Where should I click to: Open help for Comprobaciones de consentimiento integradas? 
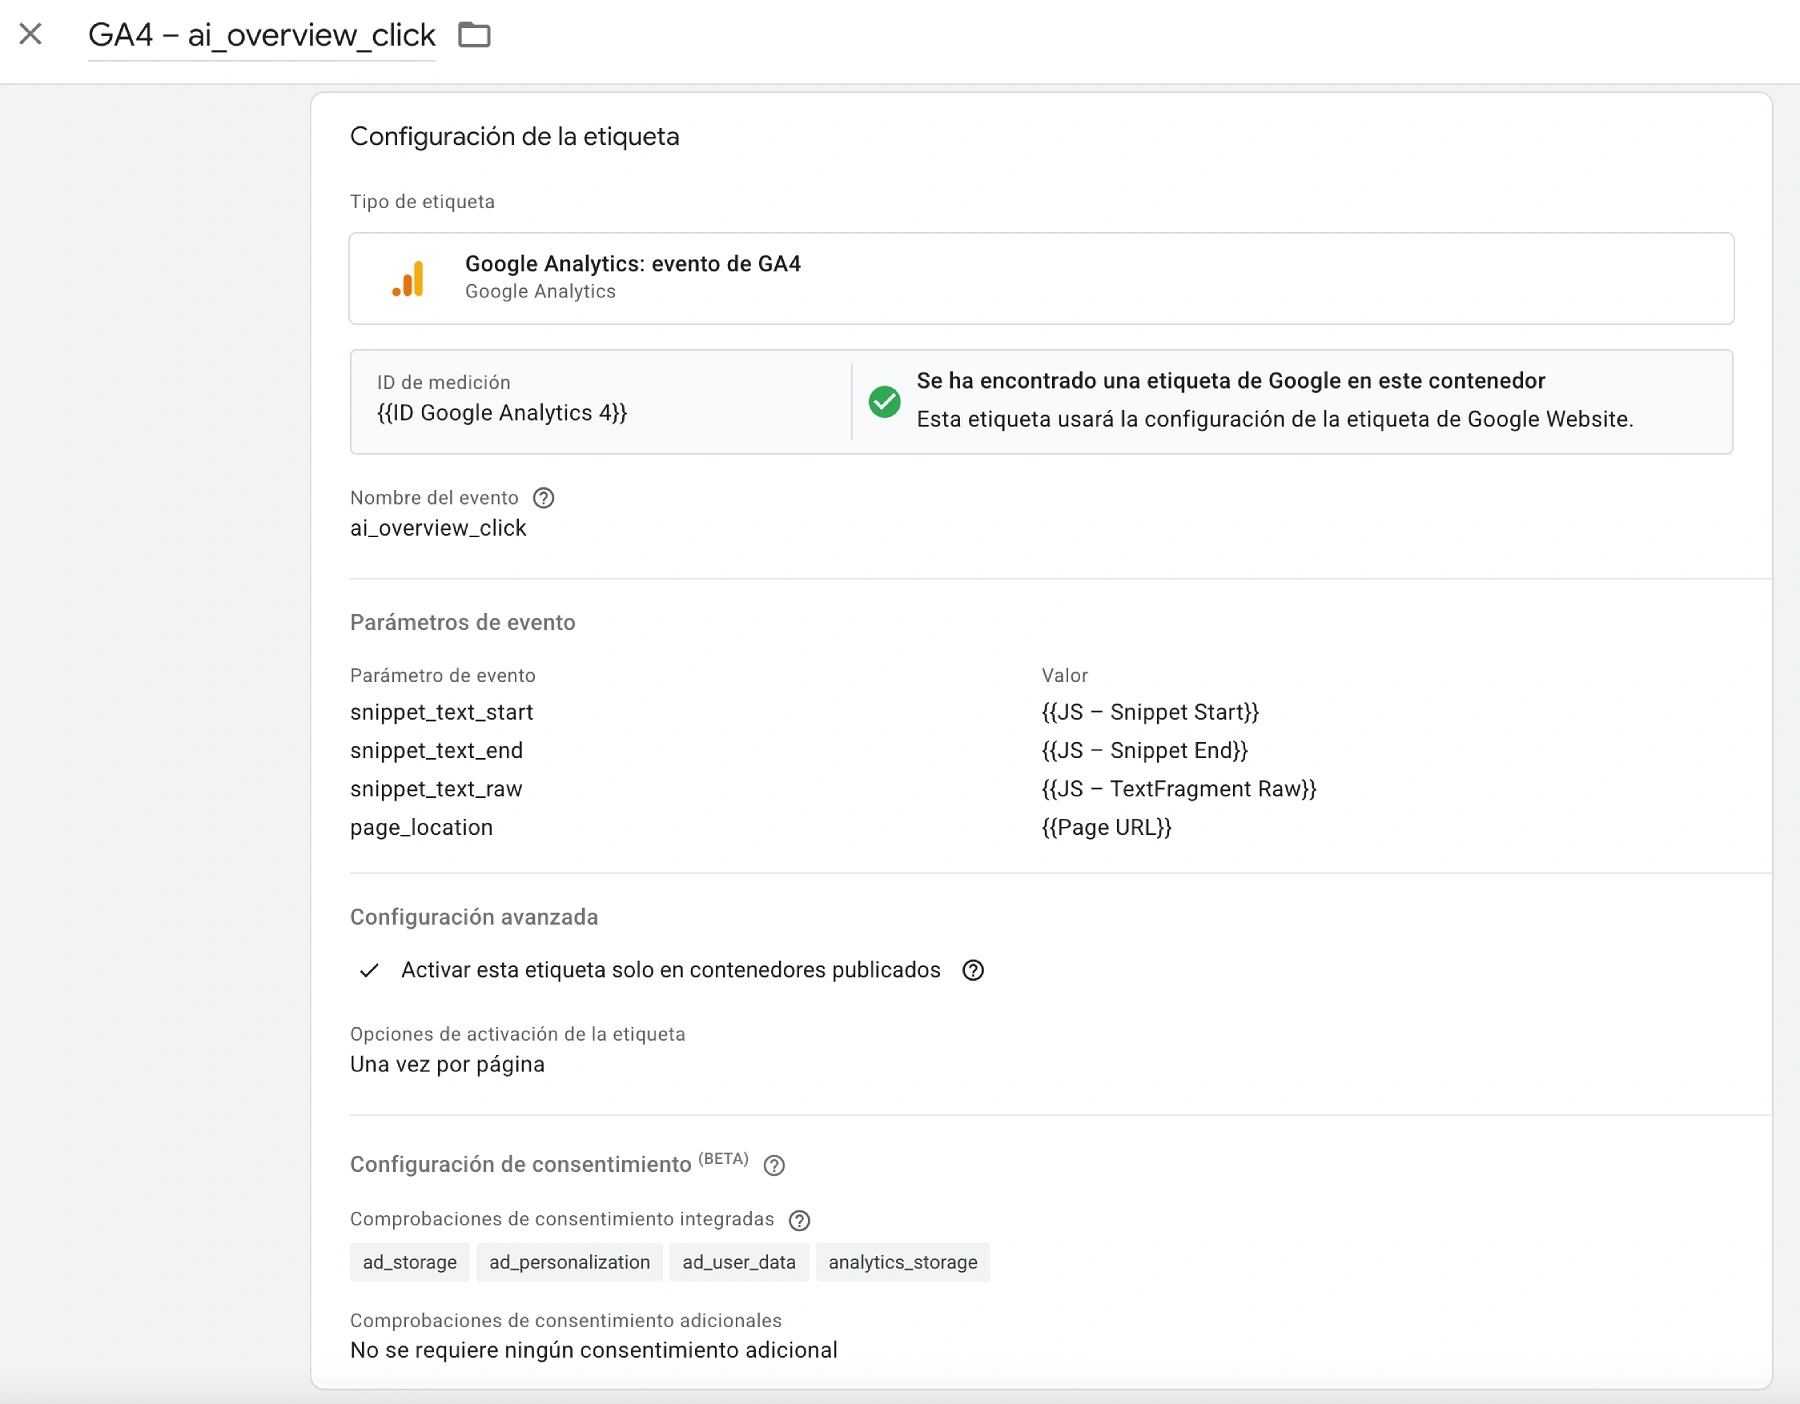[799, 1220]
